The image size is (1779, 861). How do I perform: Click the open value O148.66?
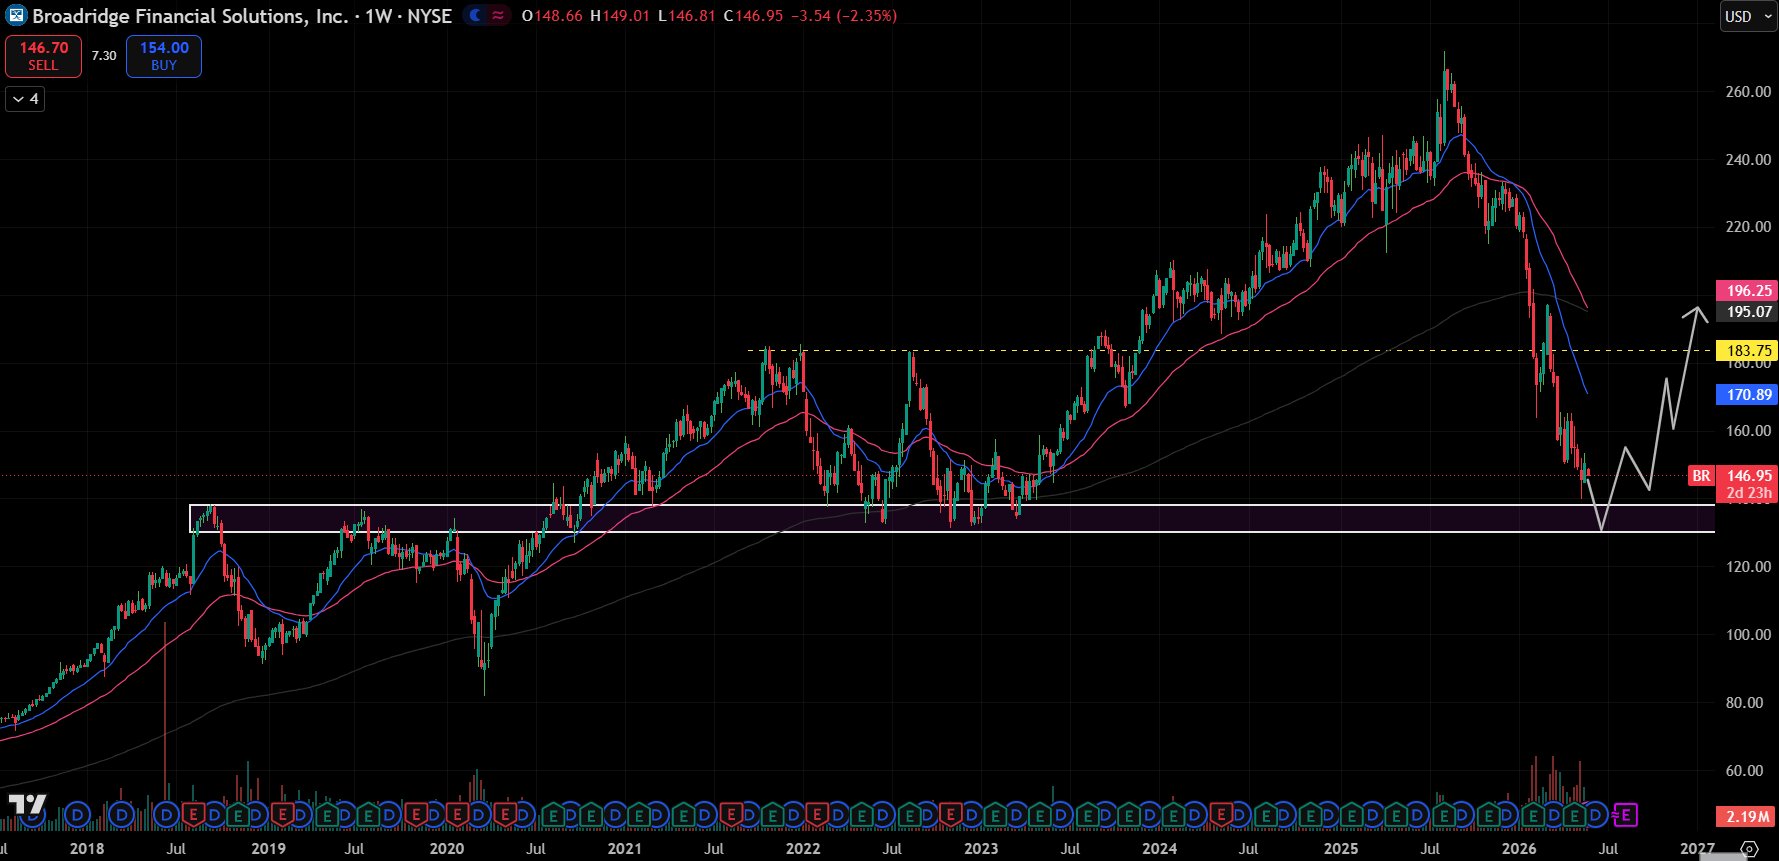coord(552,16)
